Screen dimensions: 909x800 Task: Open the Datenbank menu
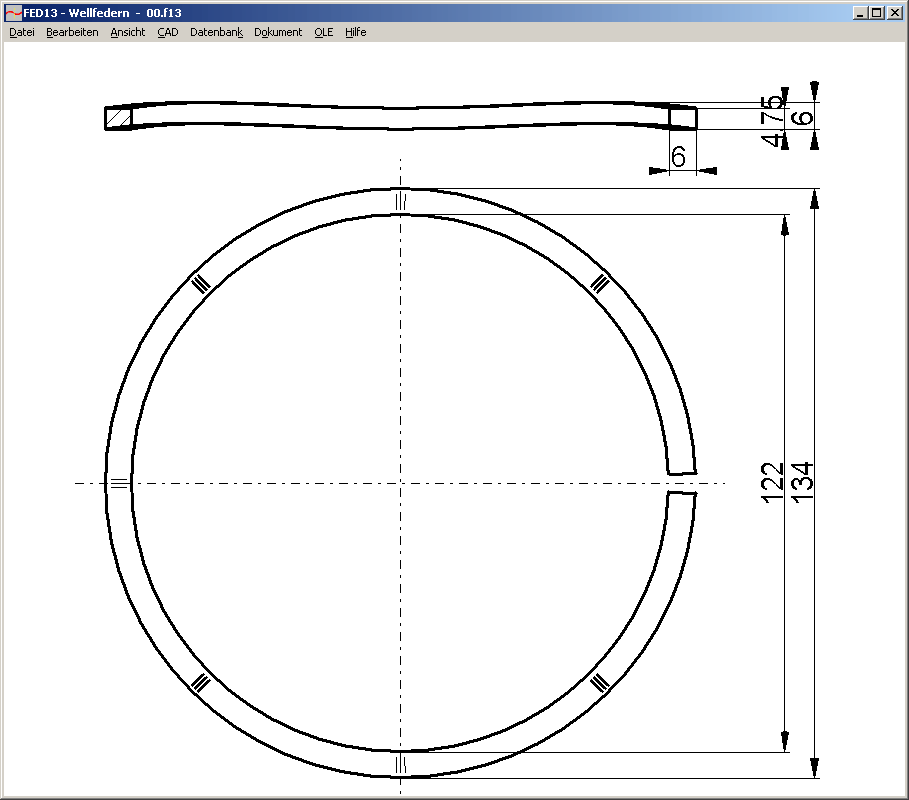[x=216, y=32]
